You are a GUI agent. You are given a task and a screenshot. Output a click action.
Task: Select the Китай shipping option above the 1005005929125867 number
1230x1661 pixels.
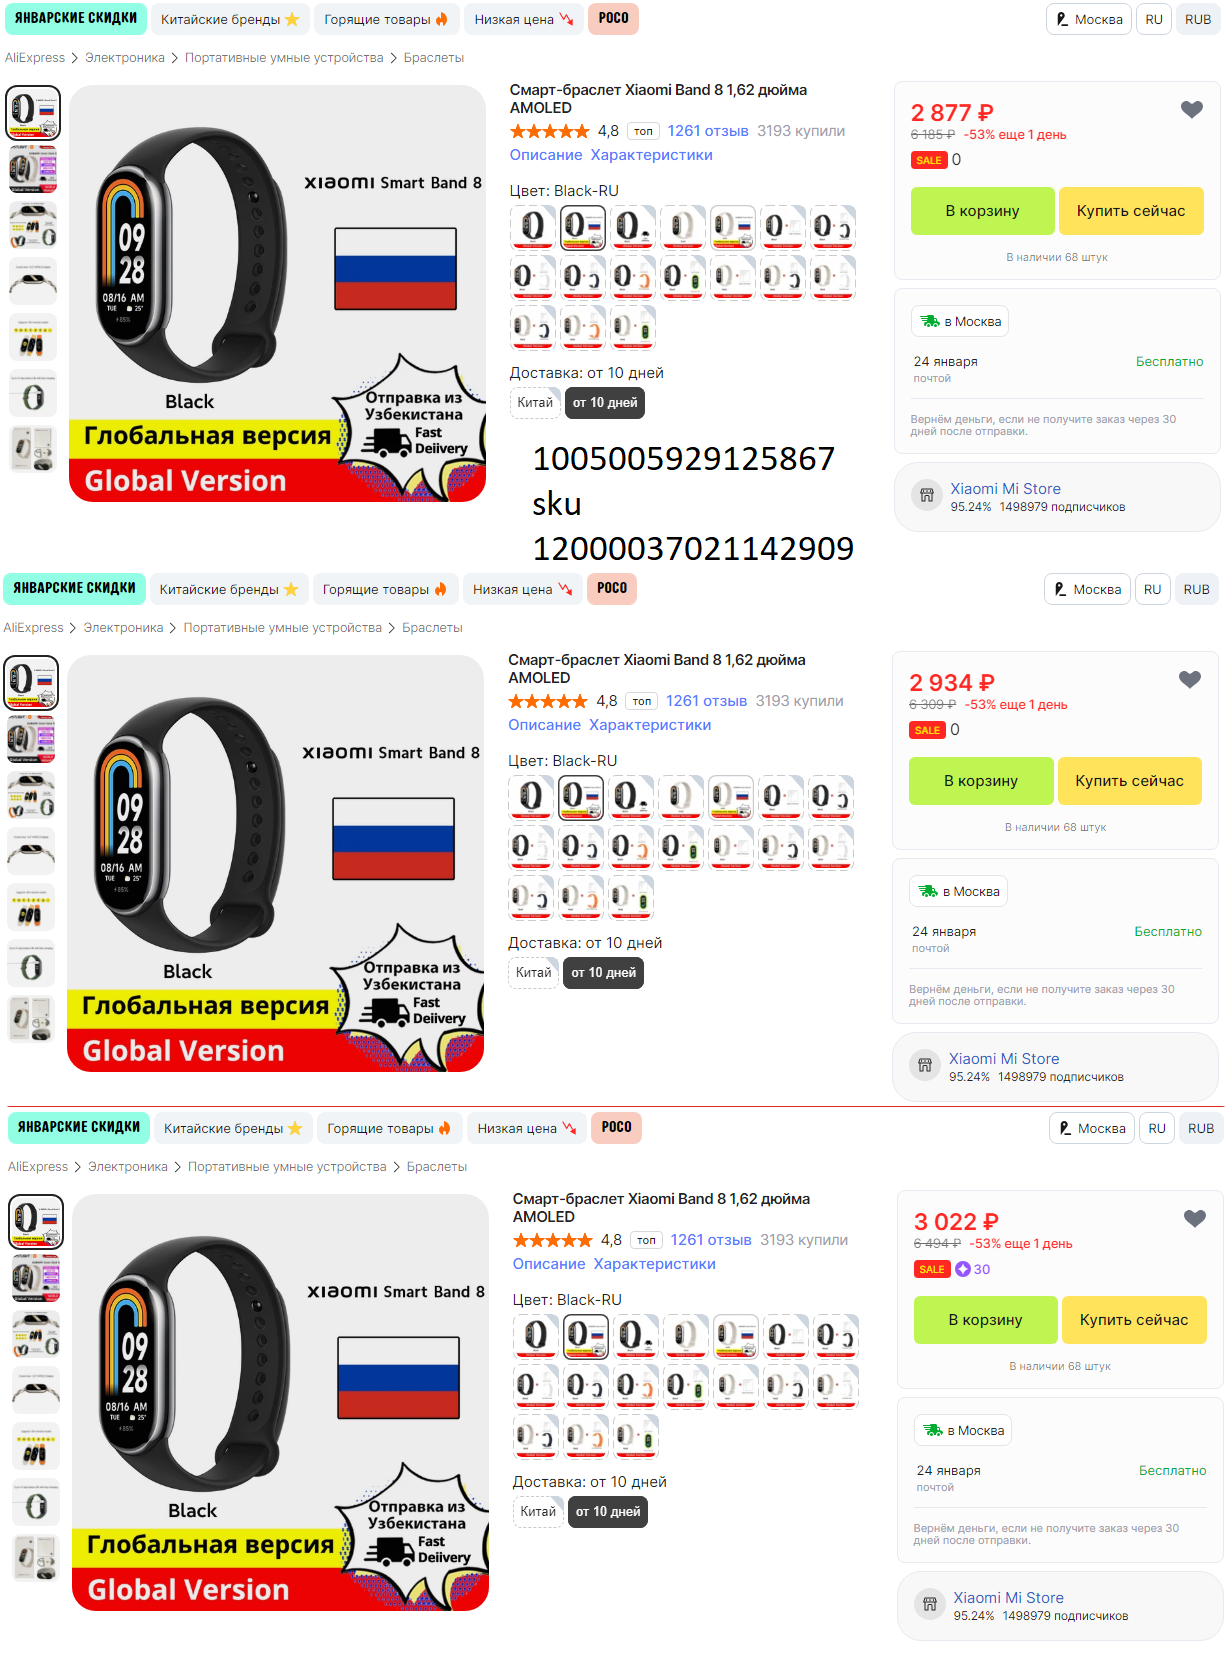[x=535, y=403]
